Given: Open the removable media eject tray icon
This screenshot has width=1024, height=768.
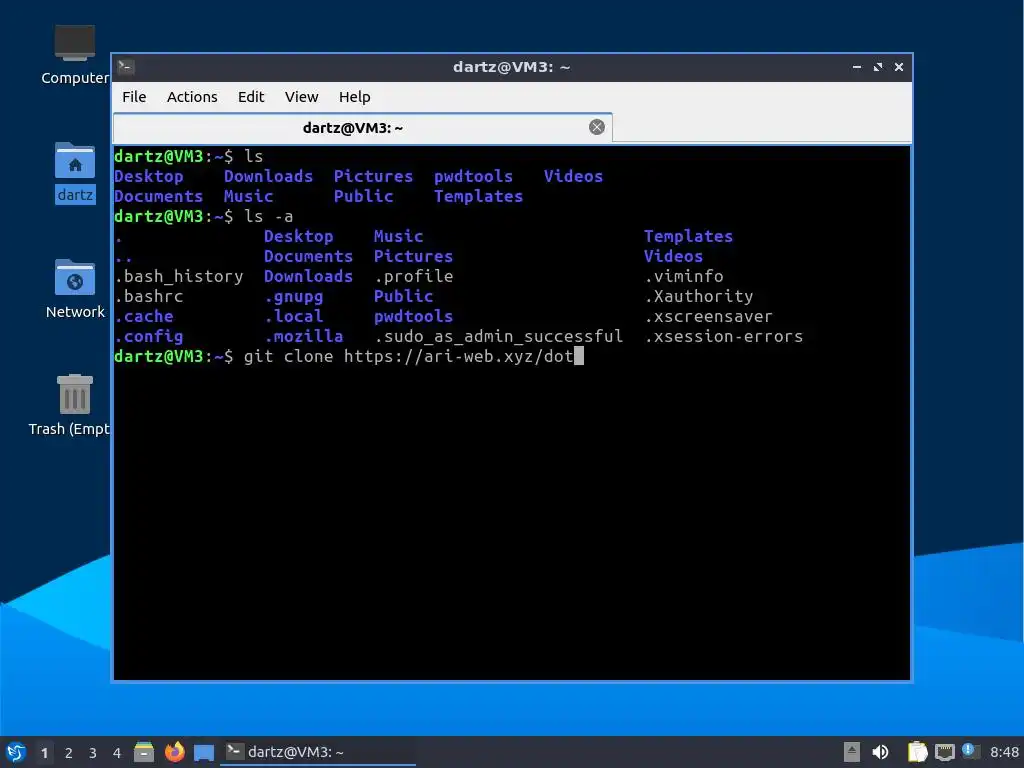Looking at the screenshot, I should (852, 752).
